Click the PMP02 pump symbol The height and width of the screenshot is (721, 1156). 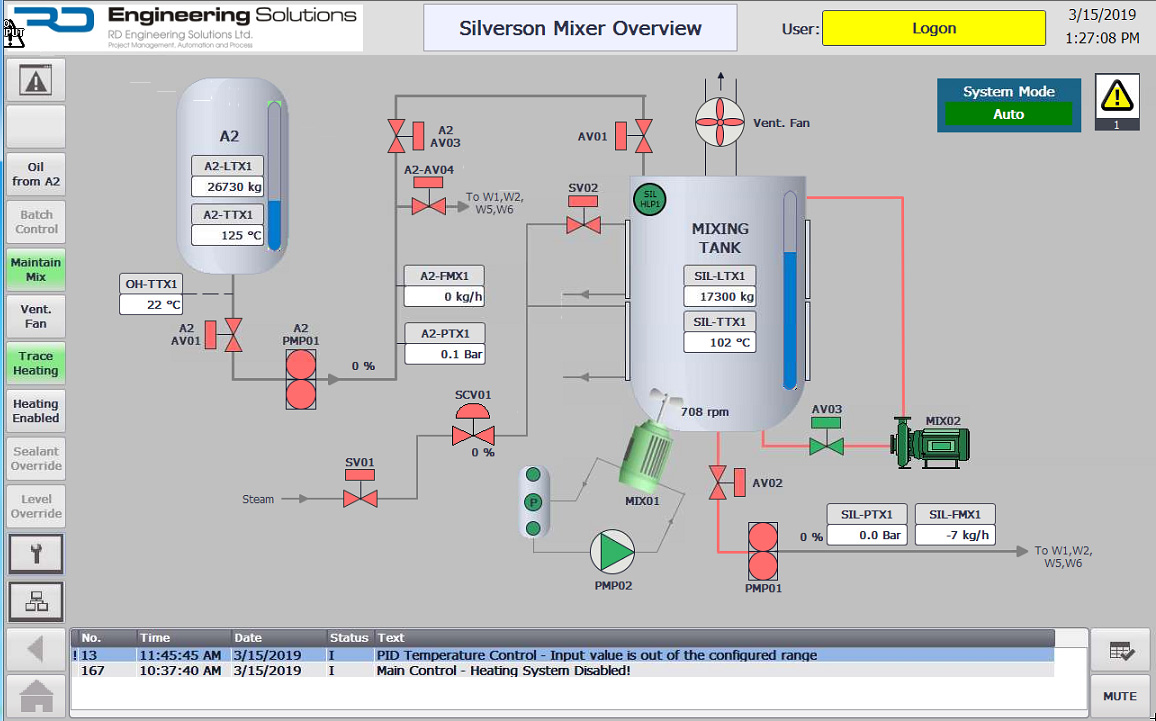tap(612, 551)
